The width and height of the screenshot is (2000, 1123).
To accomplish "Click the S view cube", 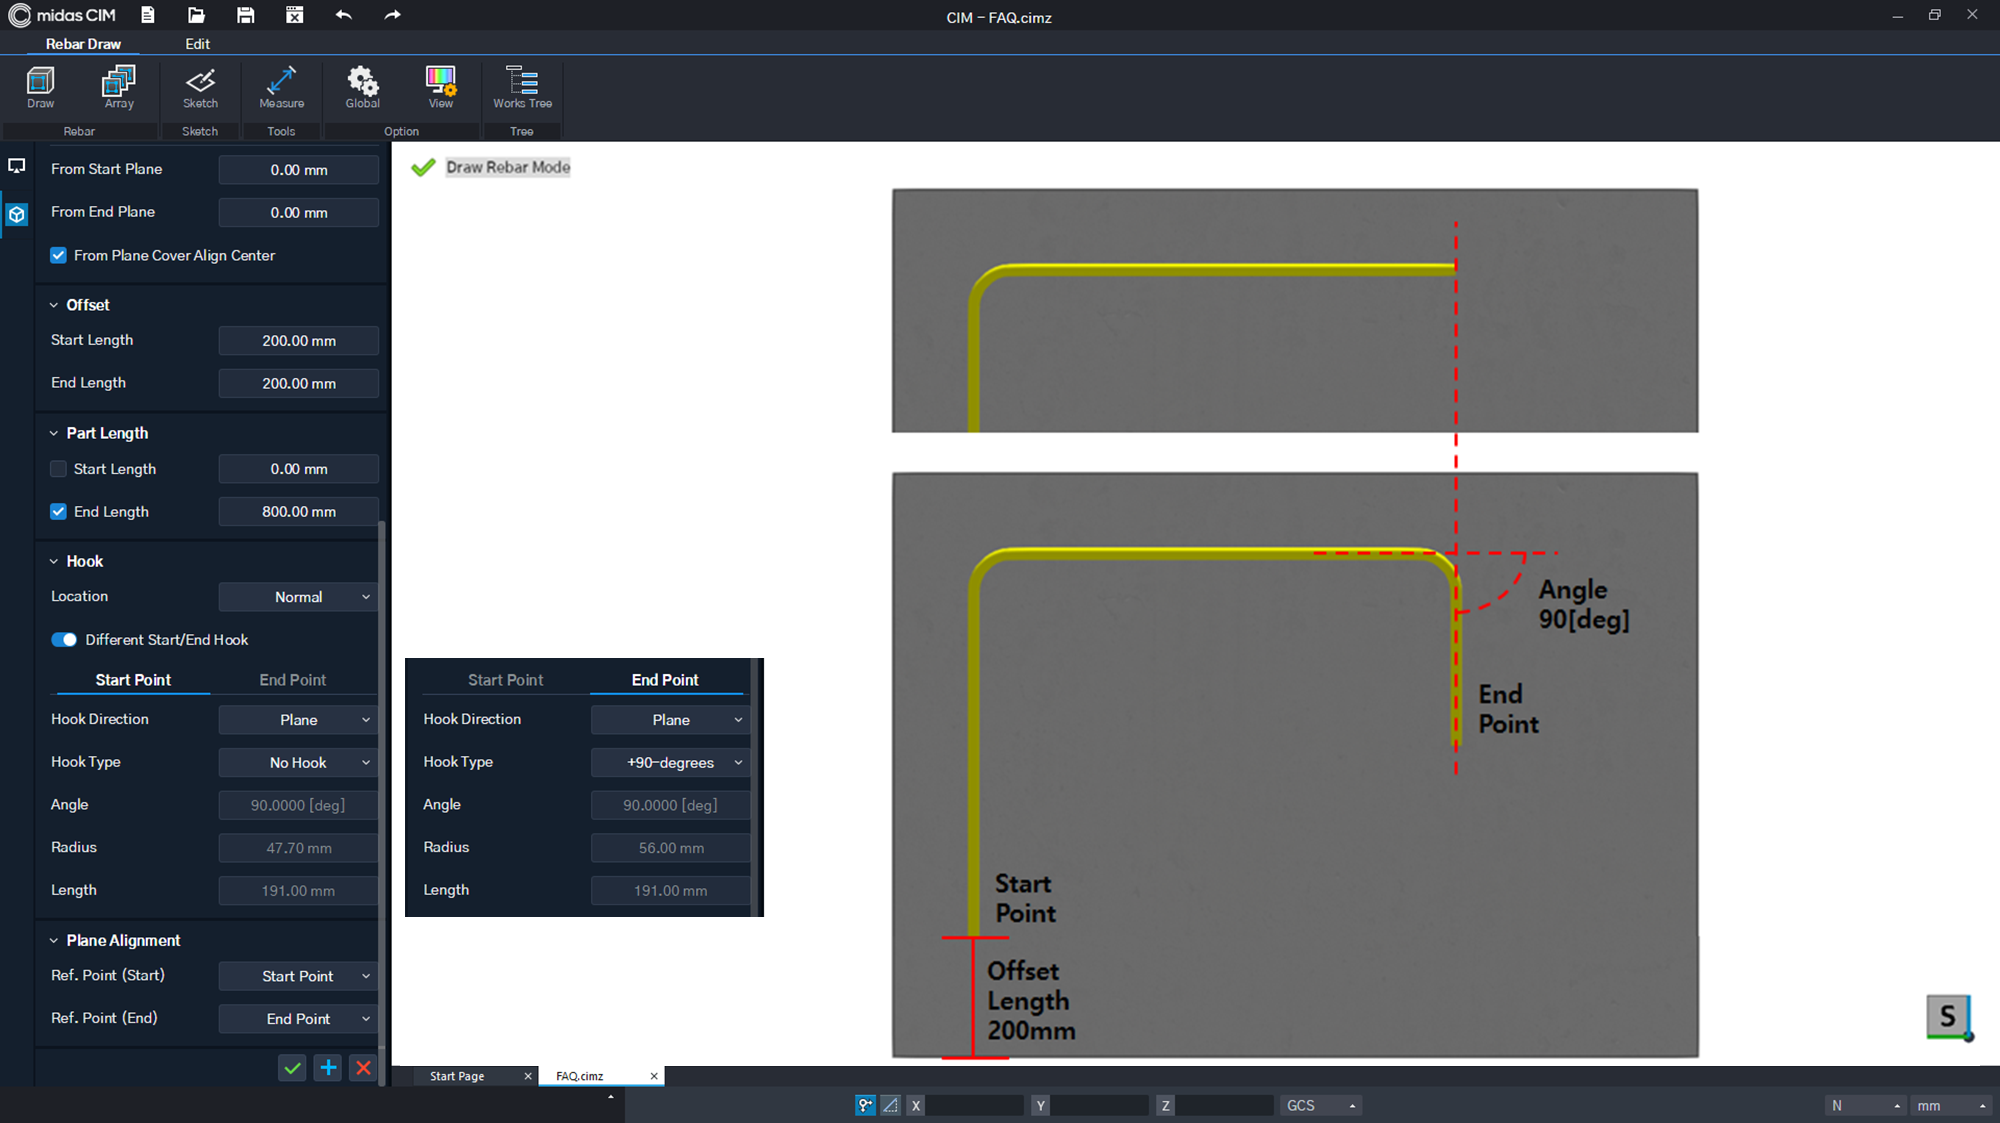I will [x=1948, y=1017].
